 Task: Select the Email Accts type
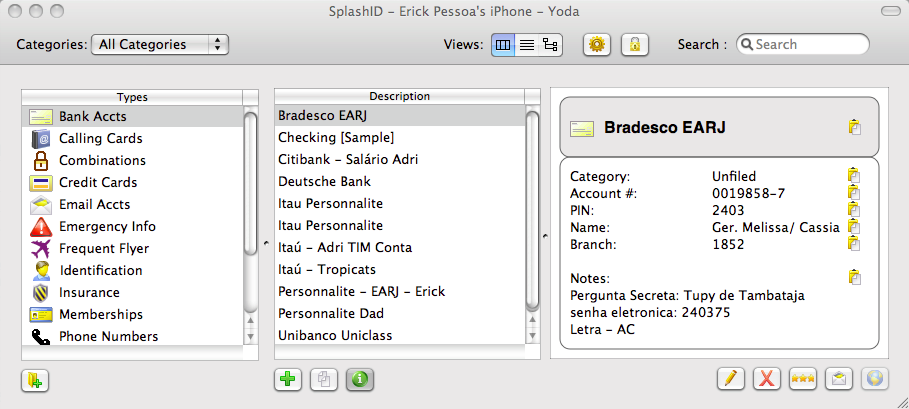click(x=132, y=204)
